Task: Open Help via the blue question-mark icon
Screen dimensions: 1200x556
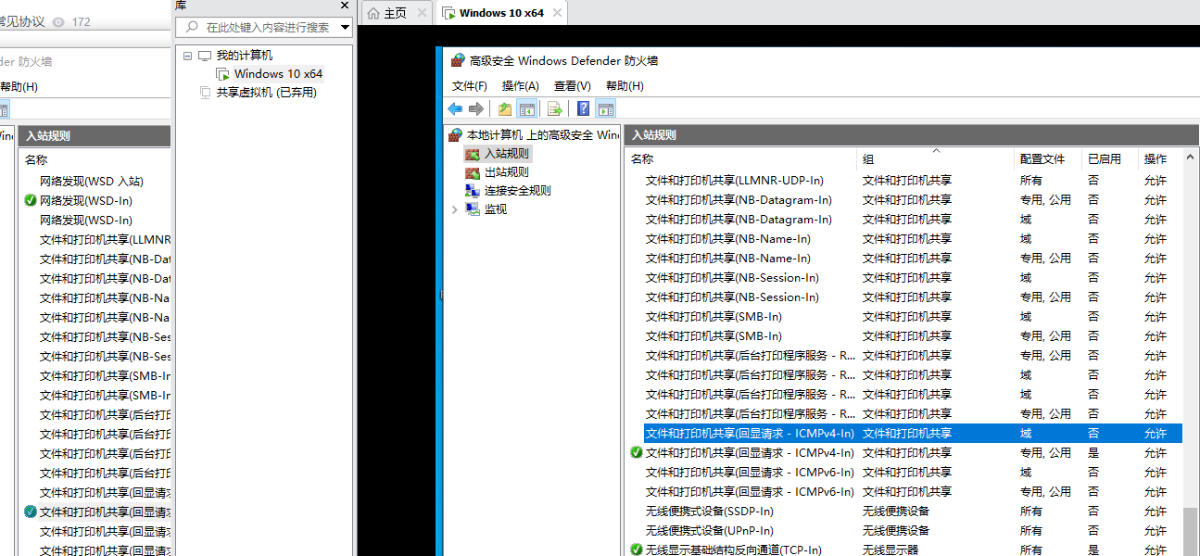Action: tap(583, 109)
